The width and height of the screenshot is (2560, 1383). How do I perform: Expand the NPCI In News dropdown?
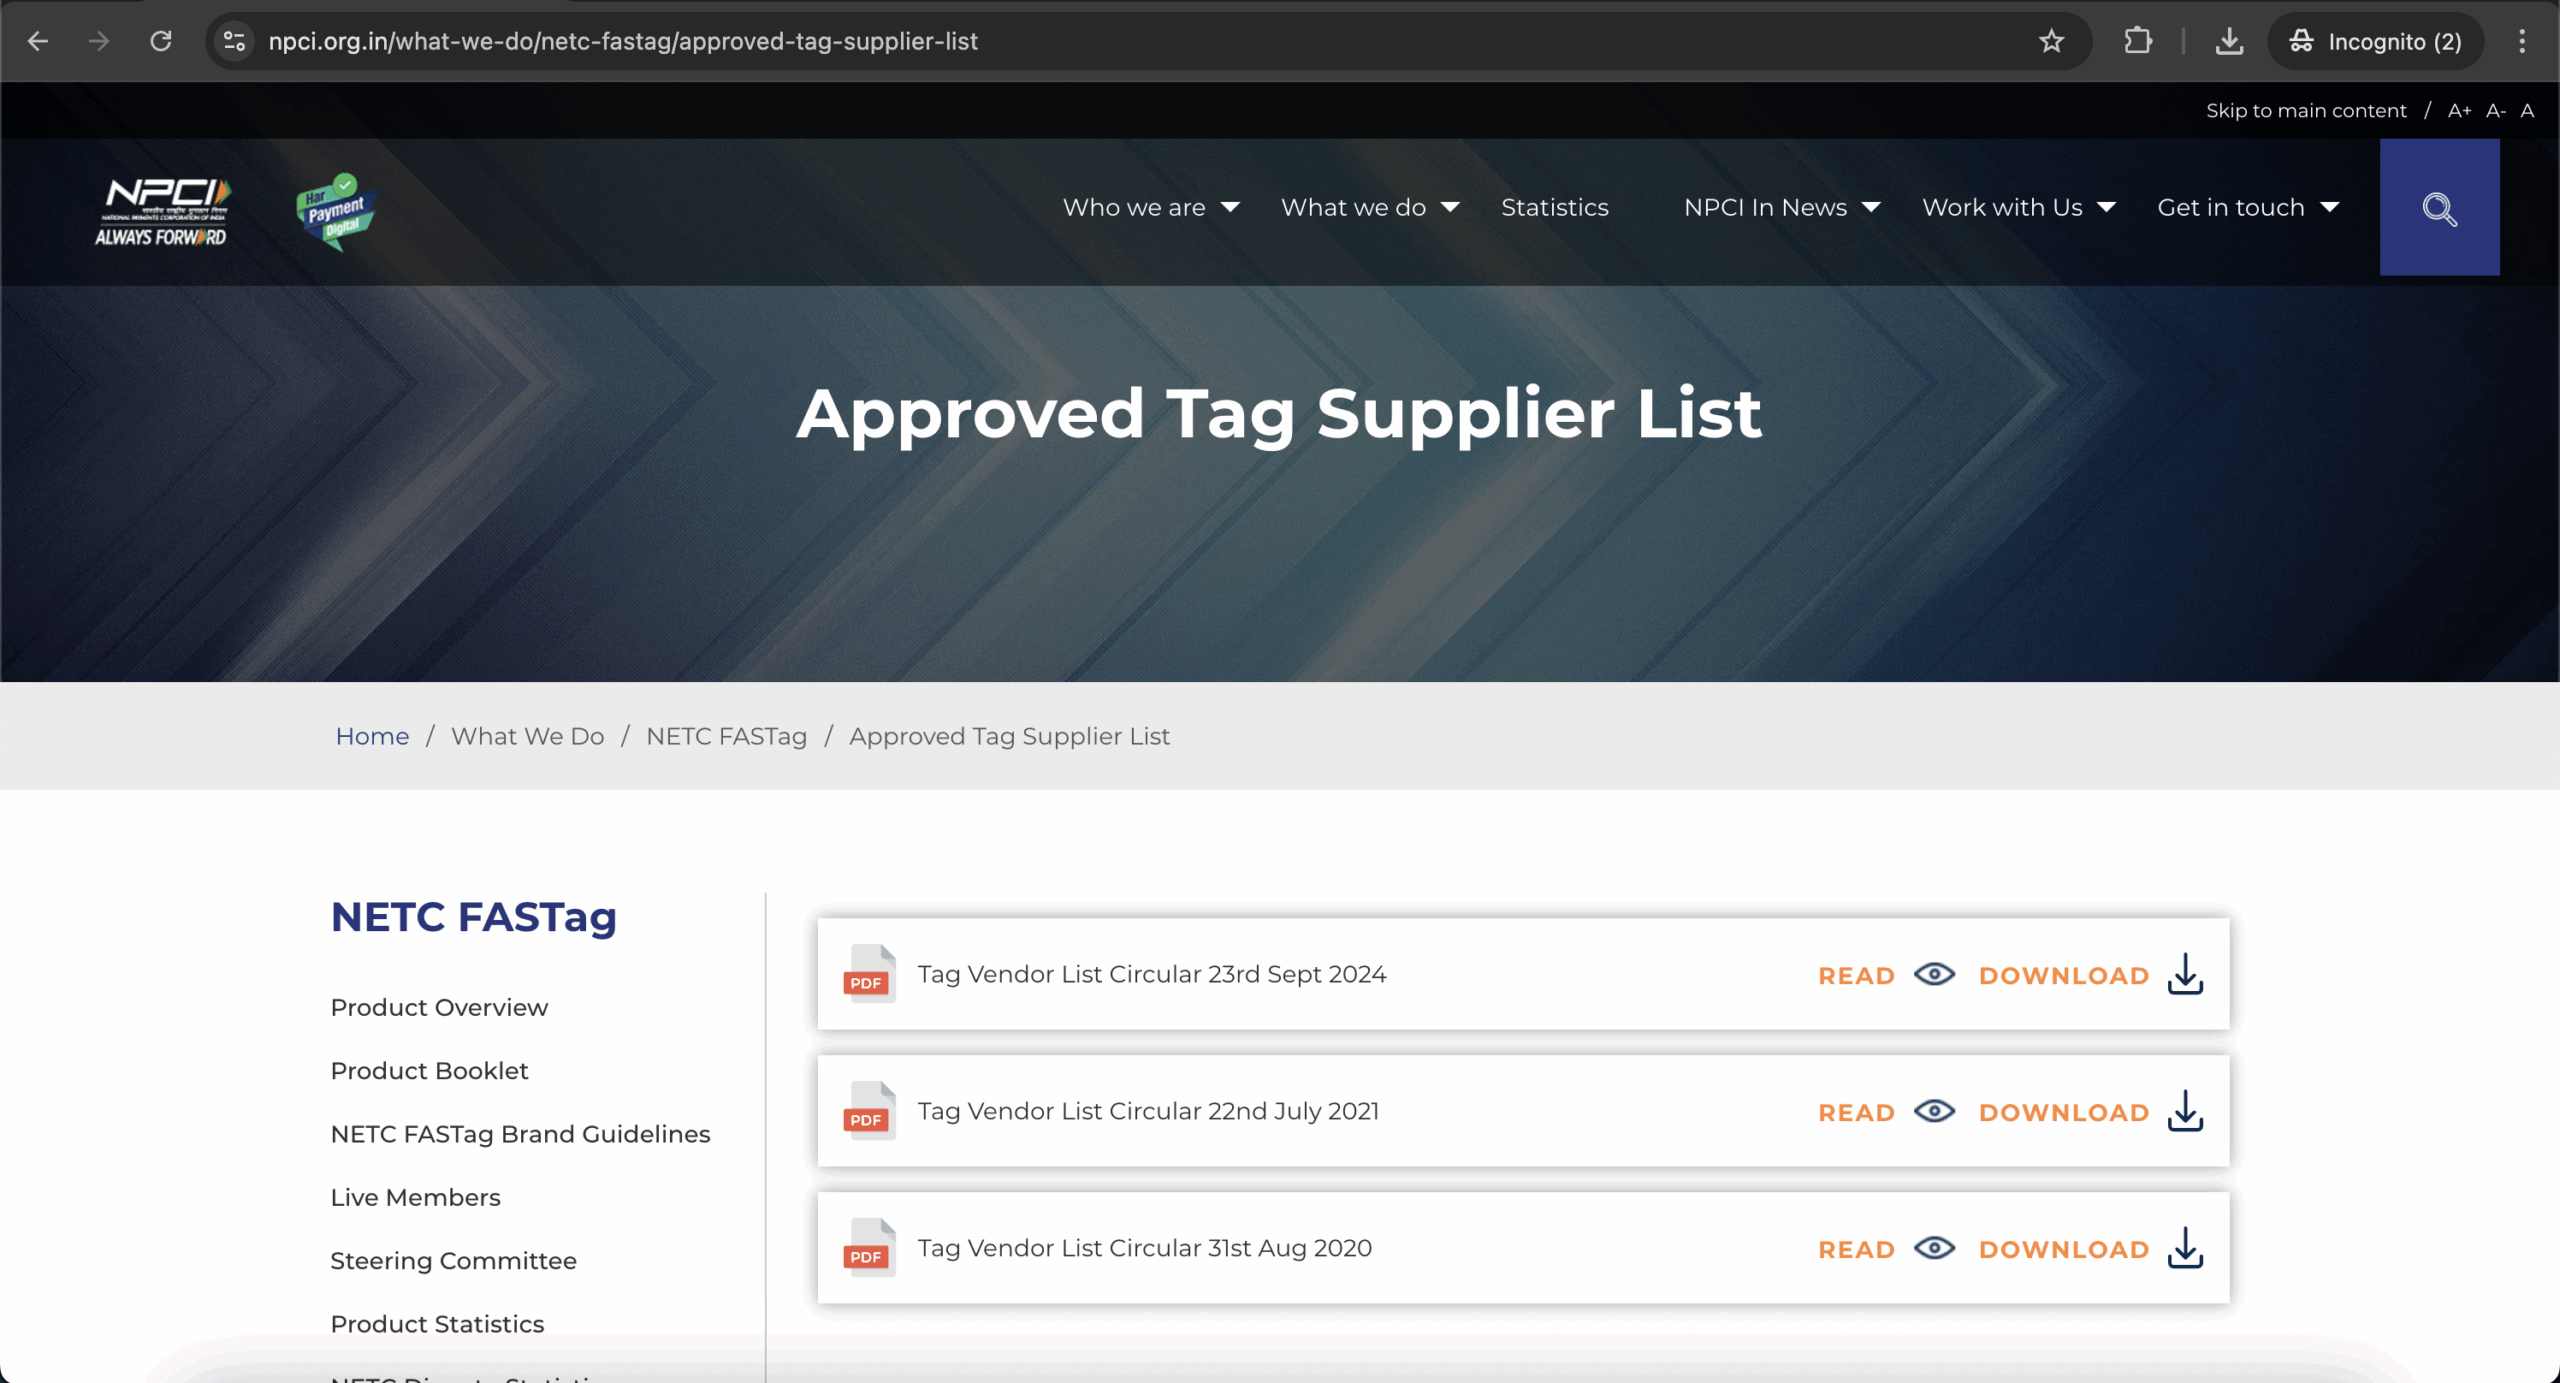[x=1765, y=207]
